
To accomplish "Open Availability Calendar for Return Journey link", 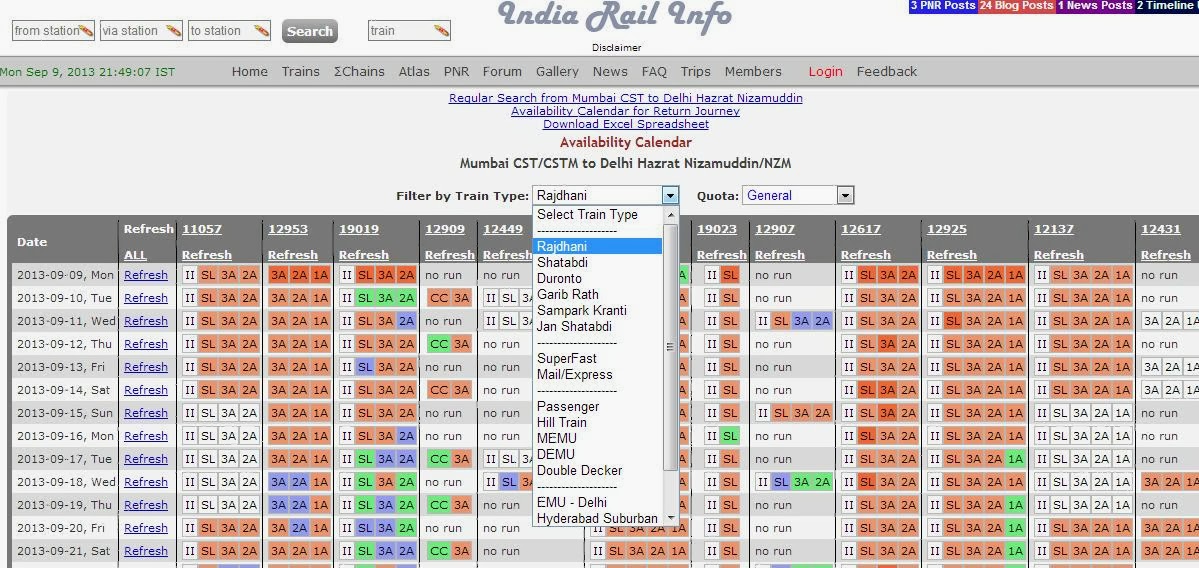I will tap(625, 111).
